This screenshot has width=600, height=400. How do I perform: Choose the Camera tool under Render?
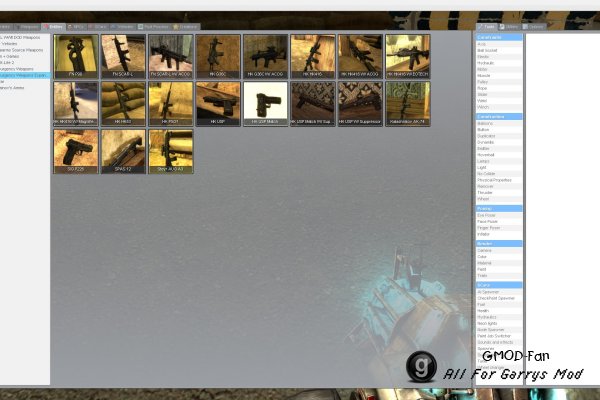(499, 250)
